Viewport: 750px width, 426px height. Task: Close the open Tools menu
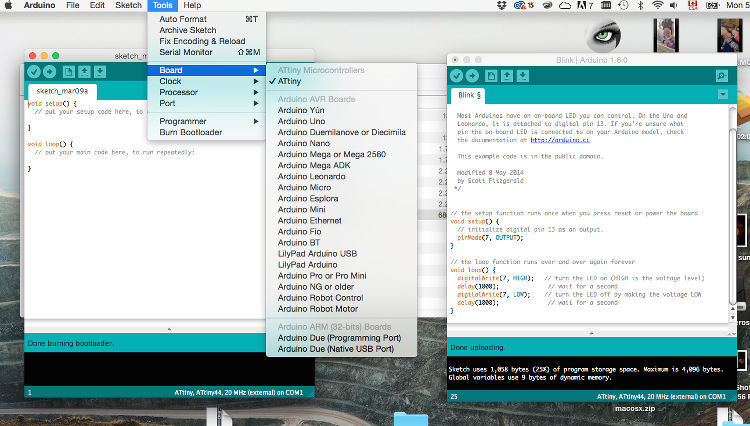(x=163, y=5)
